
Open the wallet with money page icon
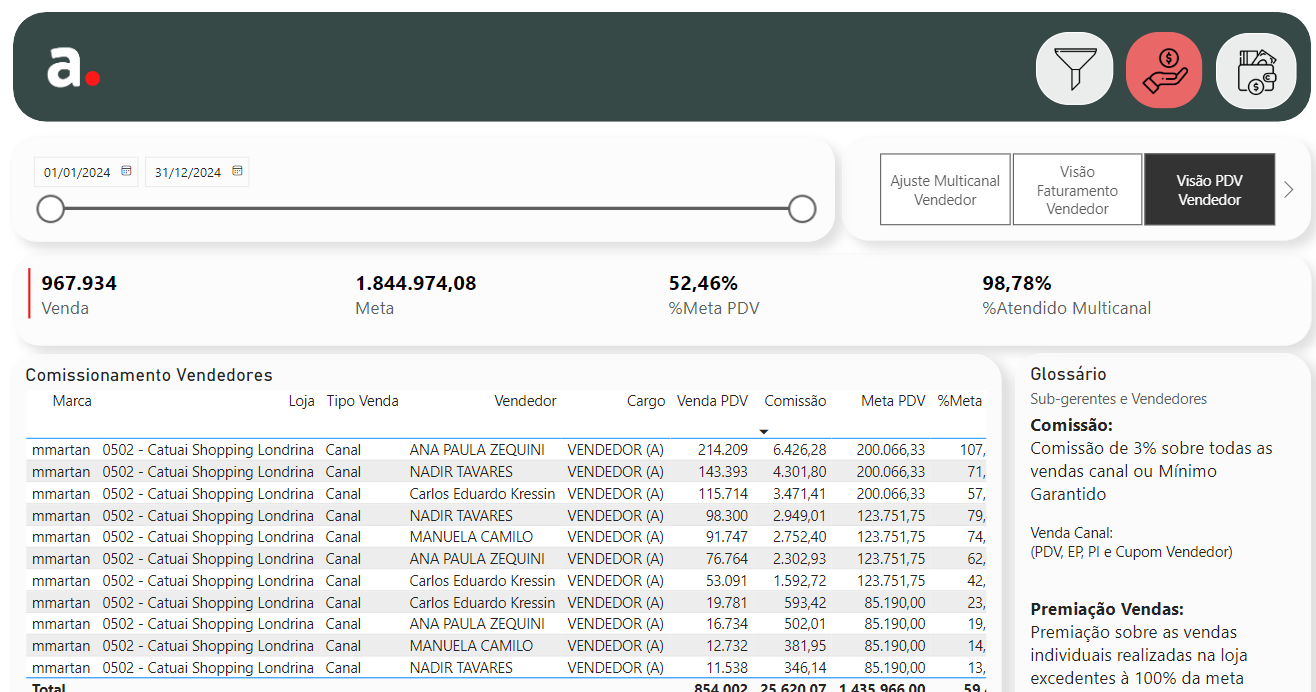(x=1255, y=70)
